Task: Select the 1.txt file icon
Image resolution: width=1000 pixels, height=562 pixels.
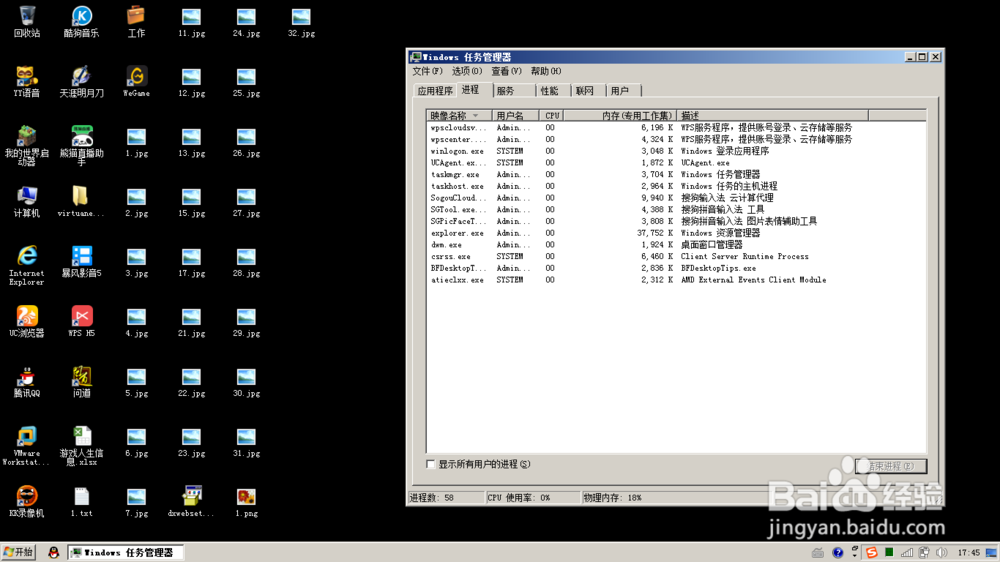Action: (82, 501)
